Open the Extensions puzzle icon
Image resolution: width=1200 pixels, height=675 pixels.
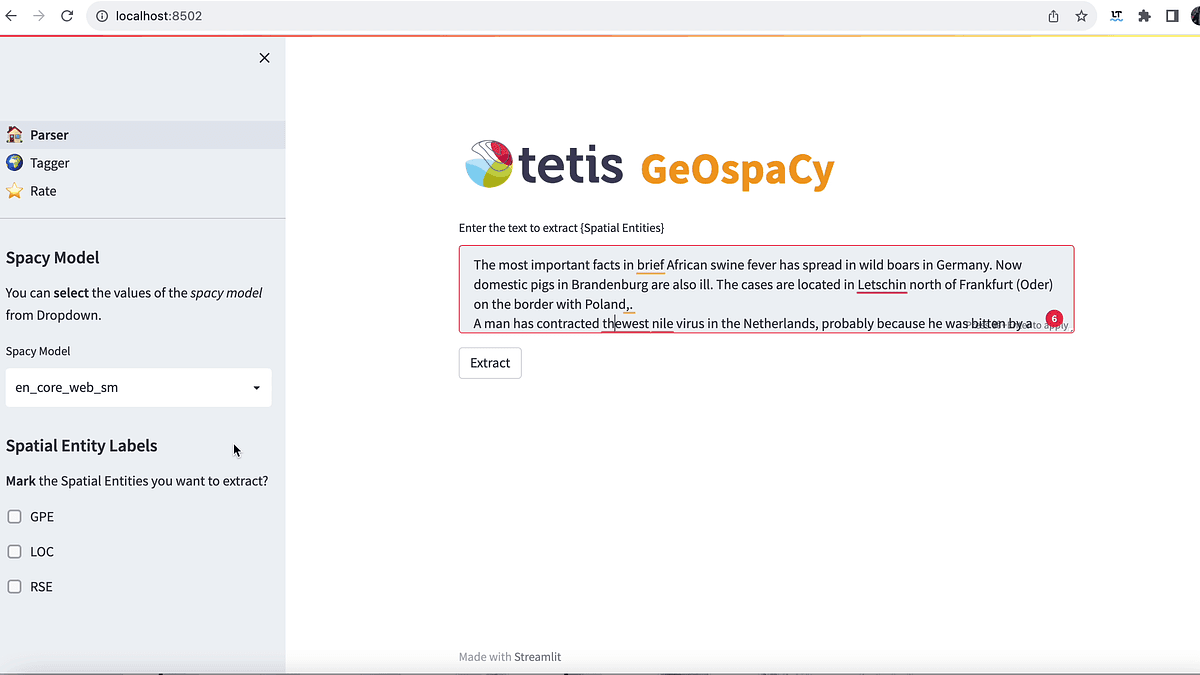(1145, 16)
